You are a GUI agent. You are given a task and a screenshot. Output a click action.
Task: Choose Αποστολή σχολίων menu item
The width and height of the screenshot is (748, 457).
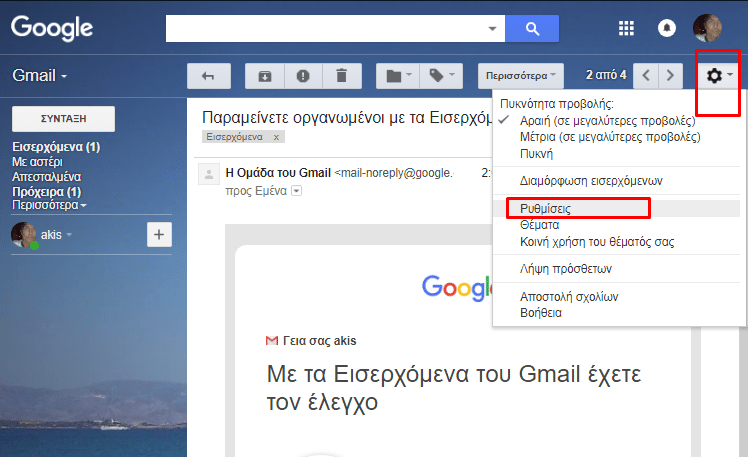569,297
